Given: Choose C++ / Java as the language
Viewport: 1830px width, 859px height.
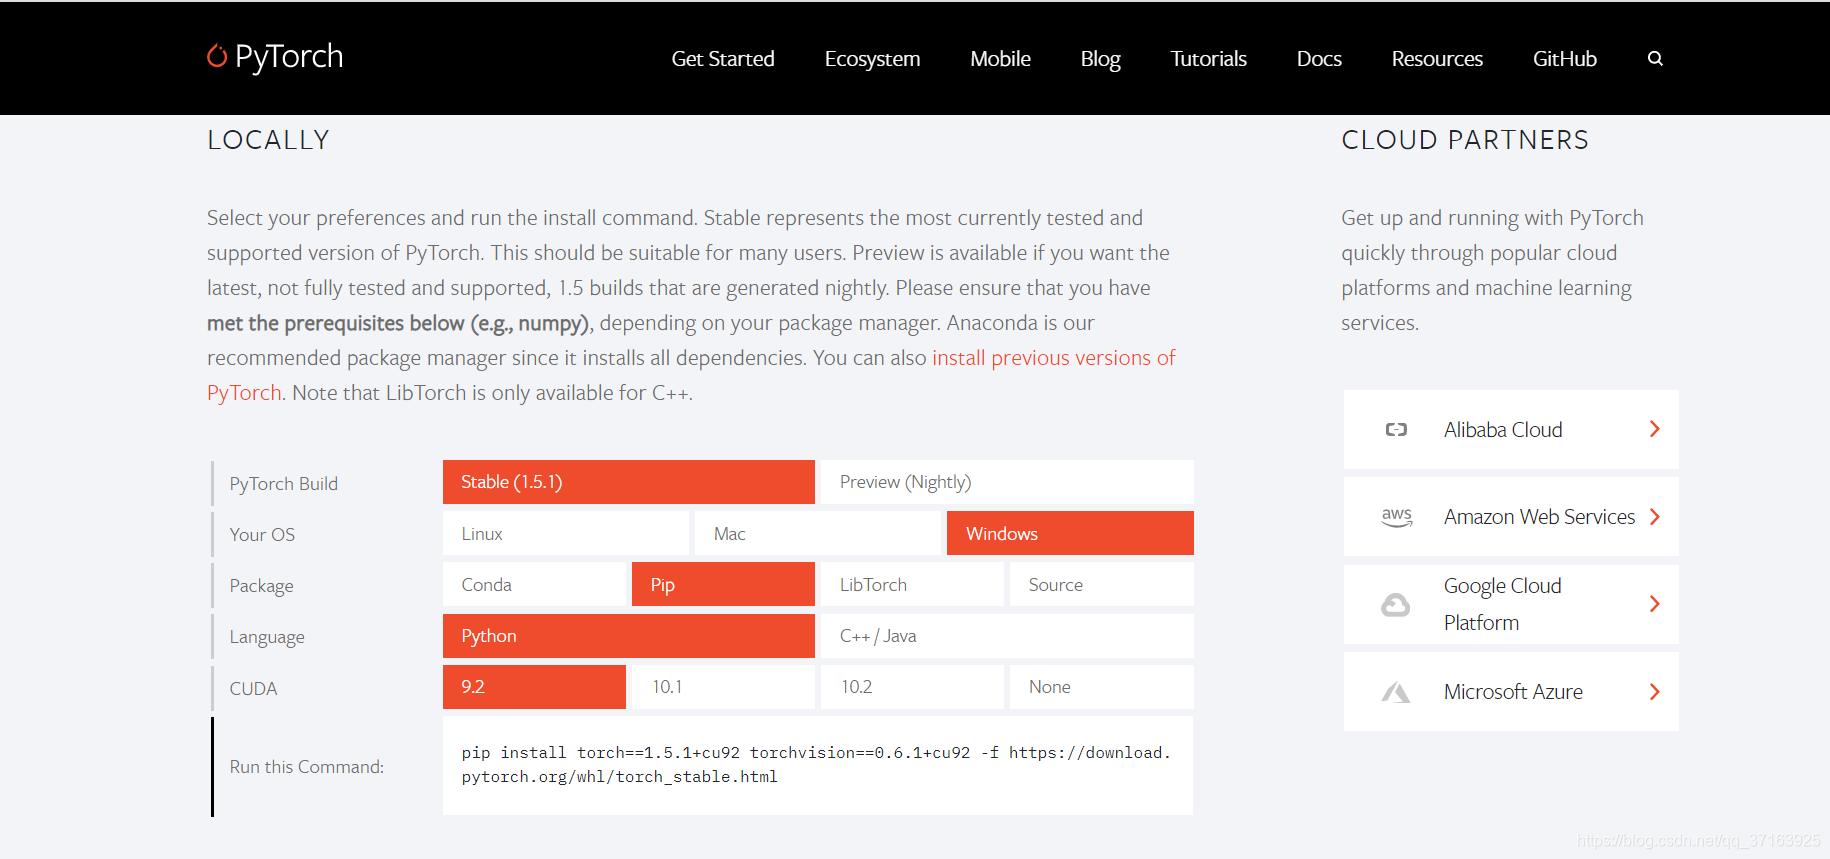Looking at the screenshot, I should click(x=1007, y=636).
